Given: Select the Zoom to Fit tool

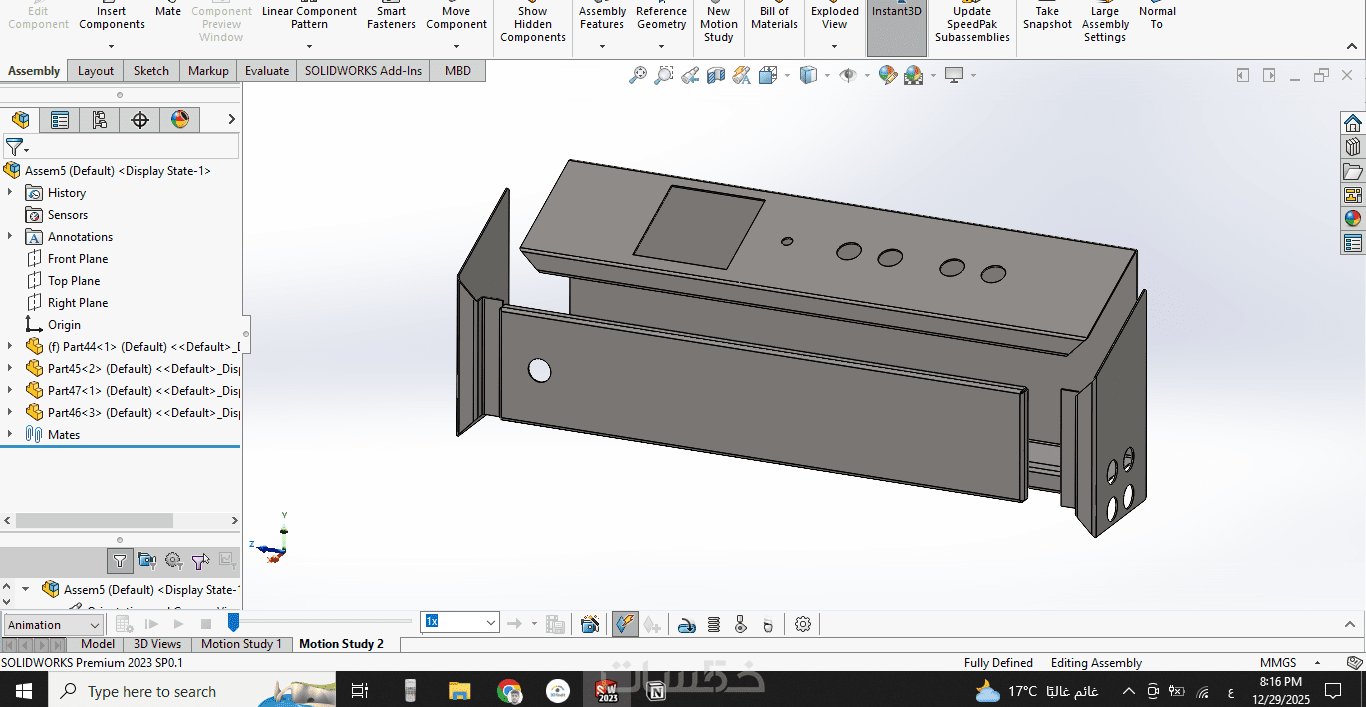Looking at the screenshot, I should pos(638,75).
